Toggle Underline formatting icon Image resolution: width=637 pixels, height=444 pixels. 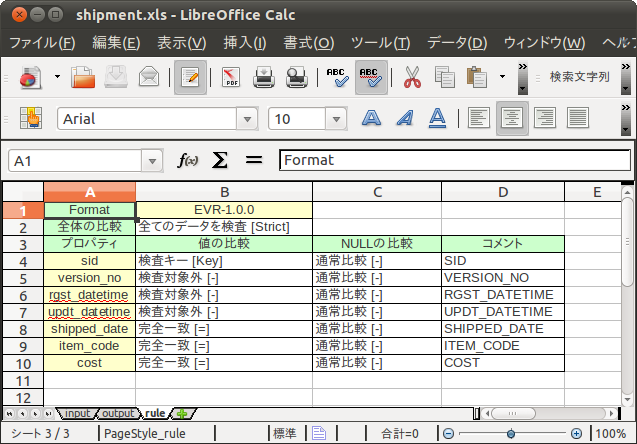pos(437,118)
